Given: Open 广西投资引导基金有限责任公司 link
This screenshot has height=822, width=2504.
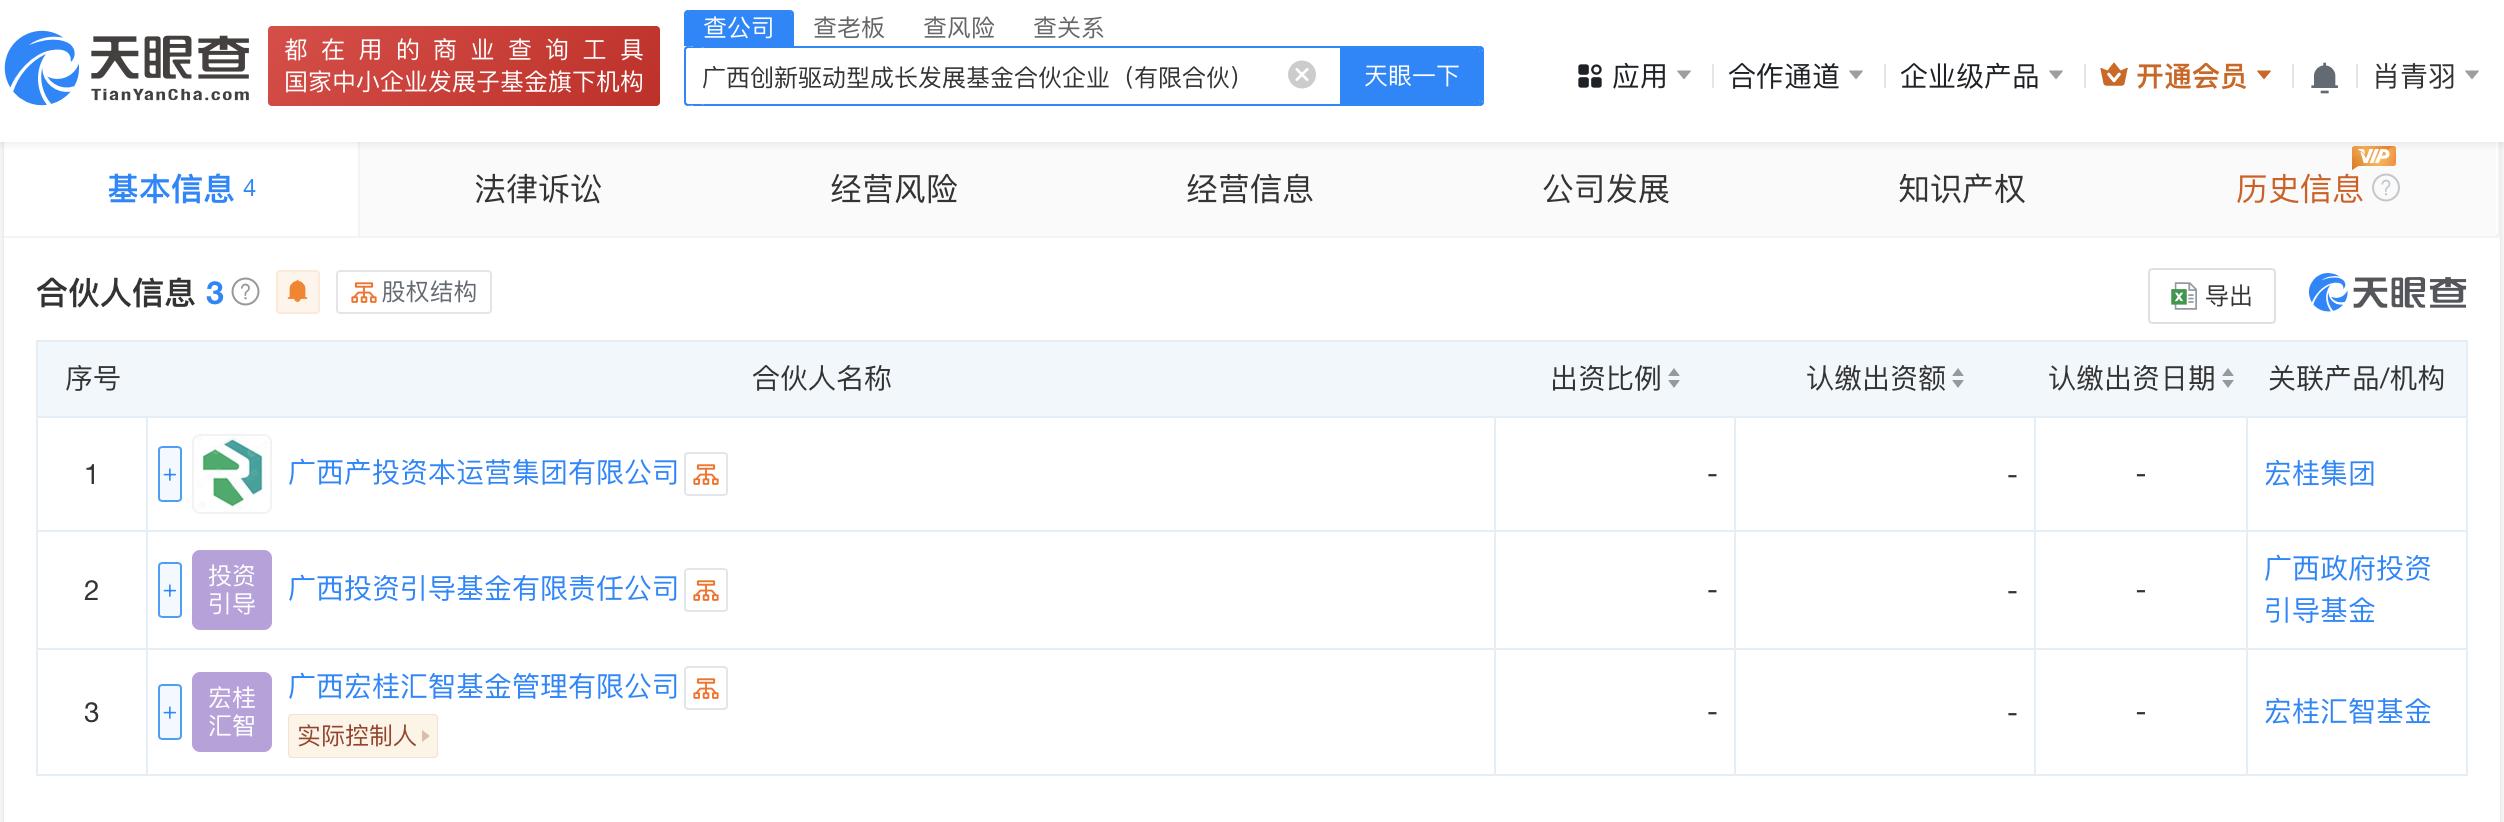Looking at the screenshot, I should [x=483, y=589].
